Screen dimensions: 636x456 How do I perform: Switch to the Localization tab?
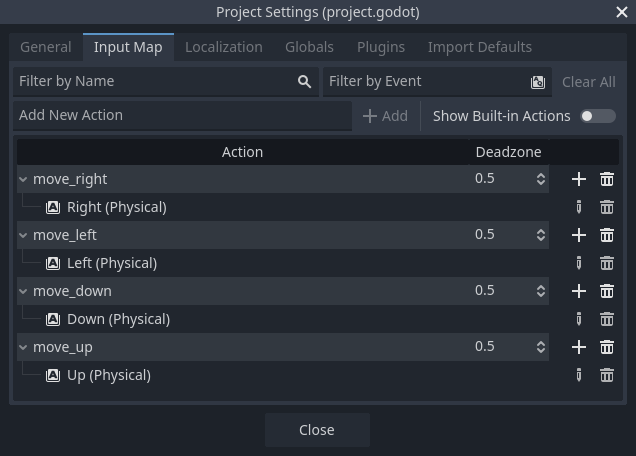coord(223,47)
